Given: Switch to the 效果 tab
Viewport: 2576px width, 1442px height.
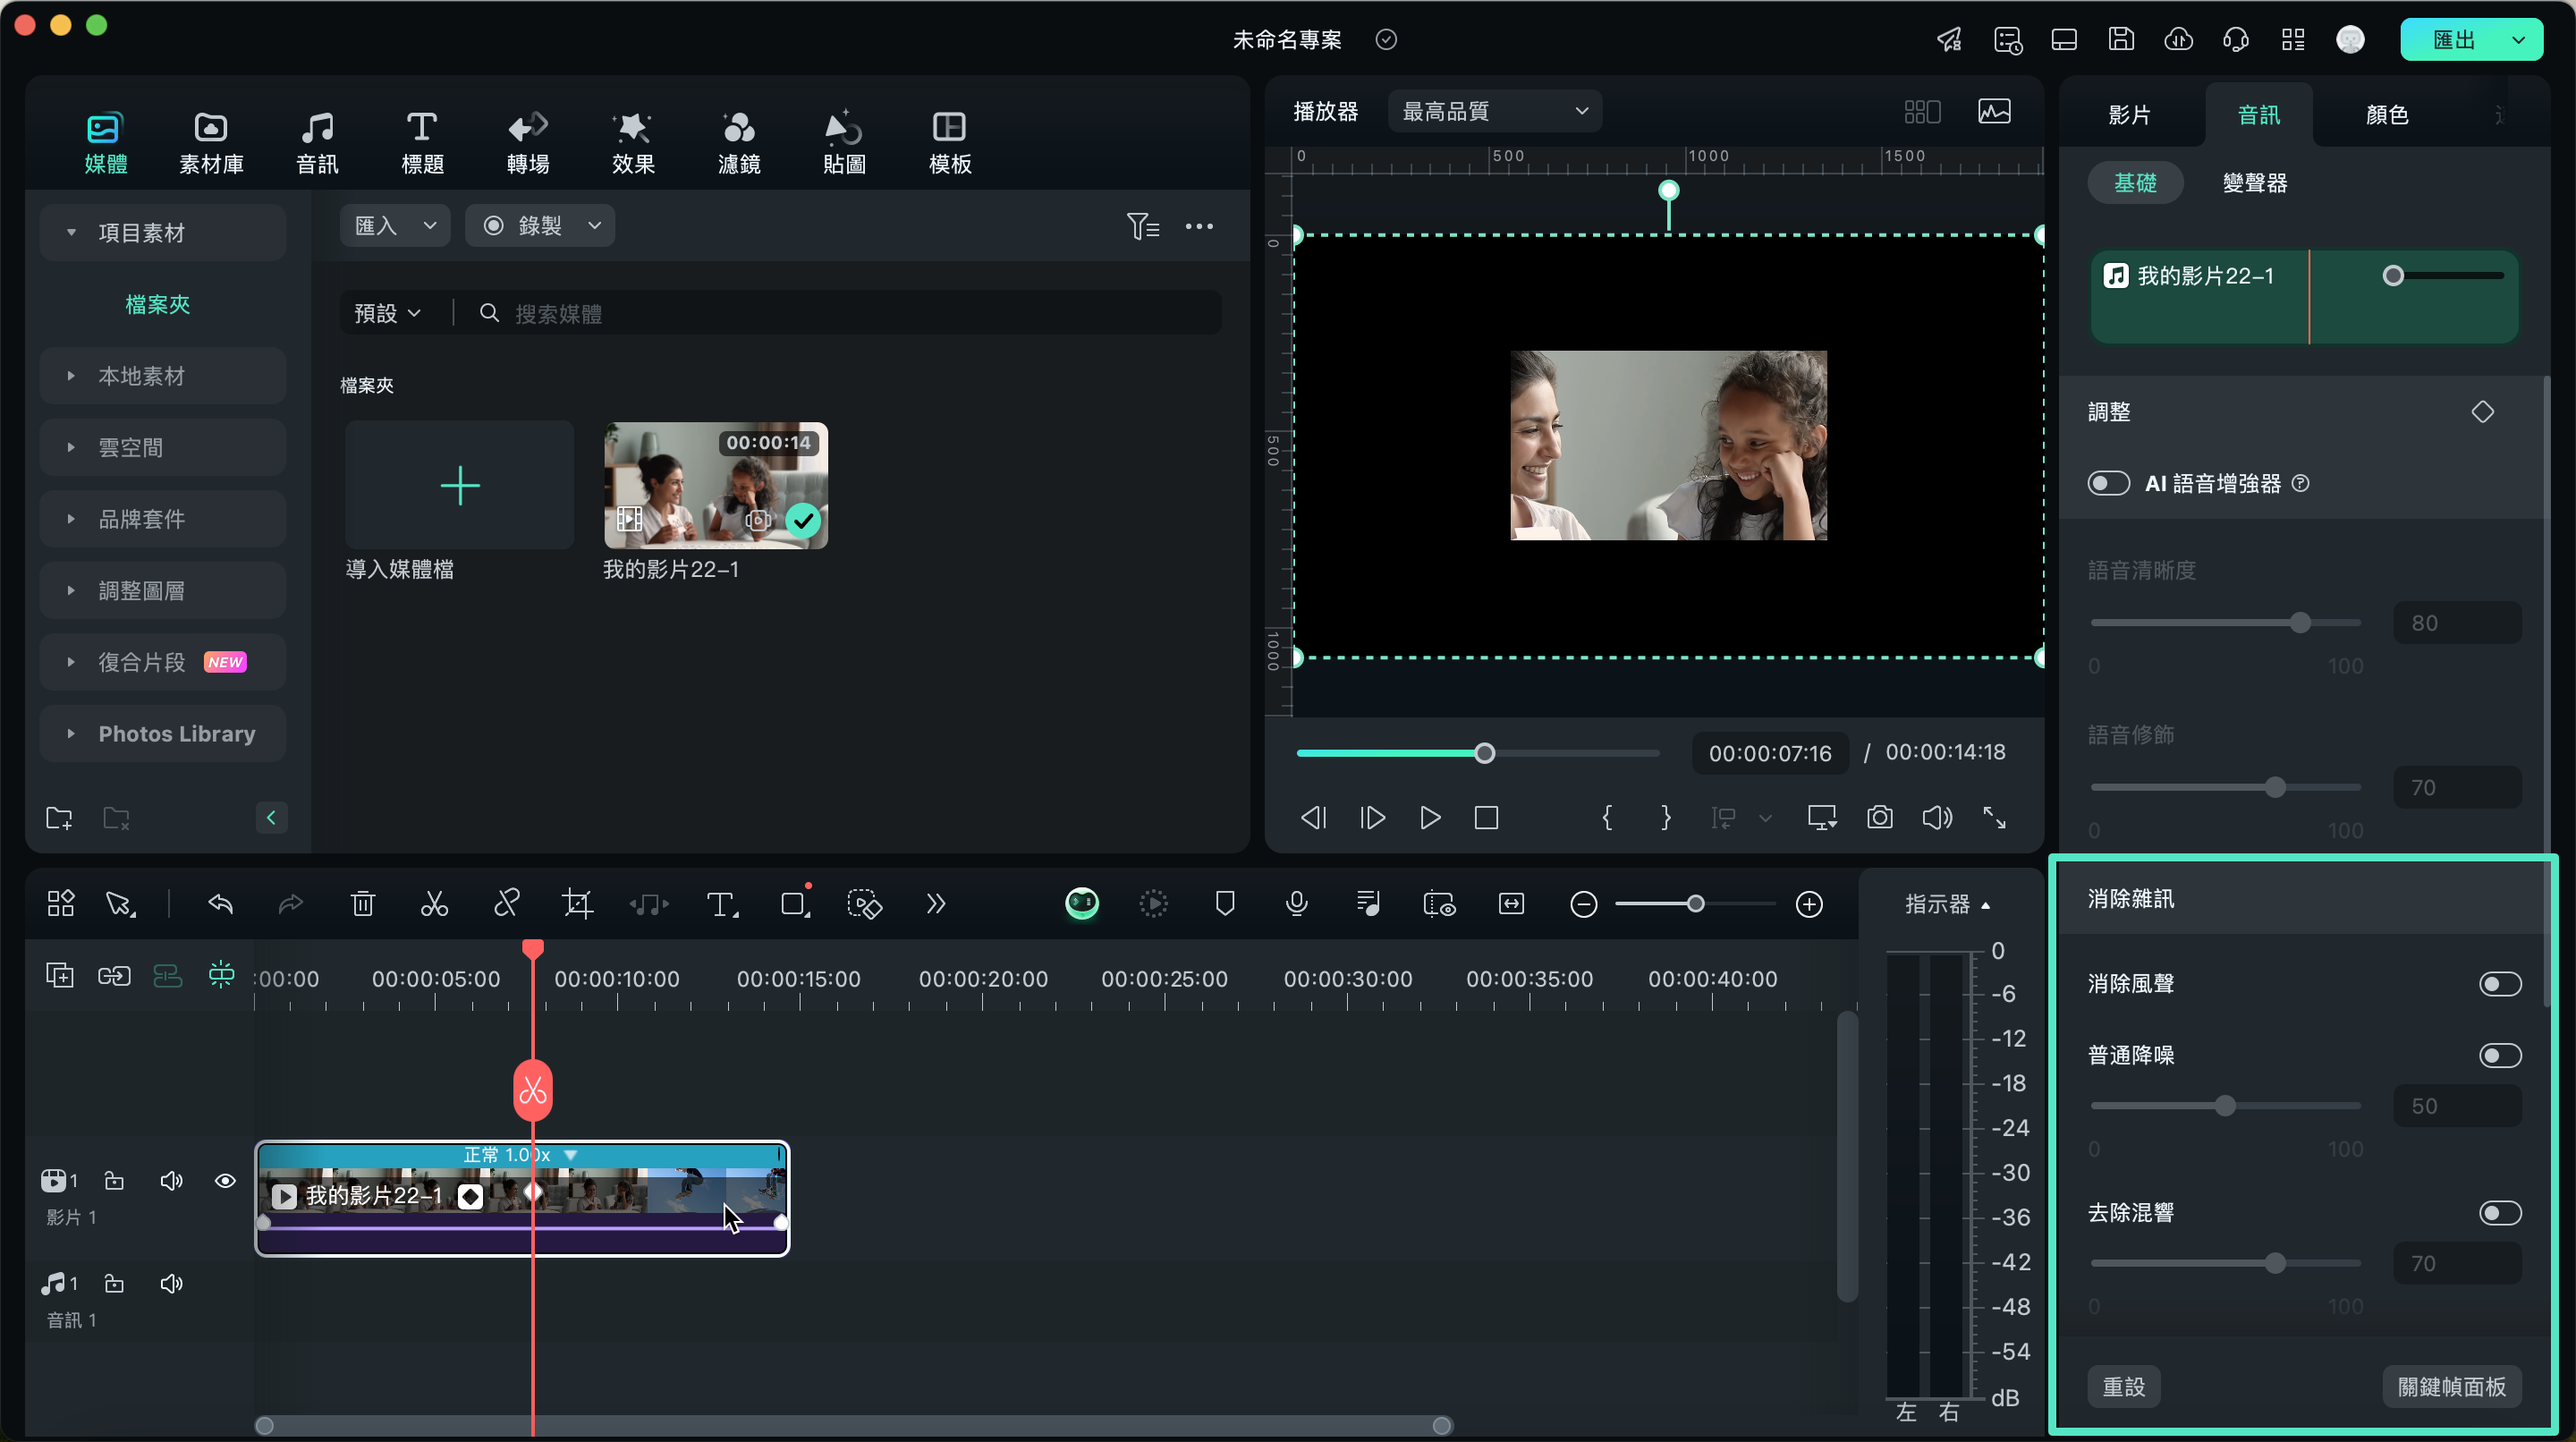Looking at the screenshot, I should [633, 143].
